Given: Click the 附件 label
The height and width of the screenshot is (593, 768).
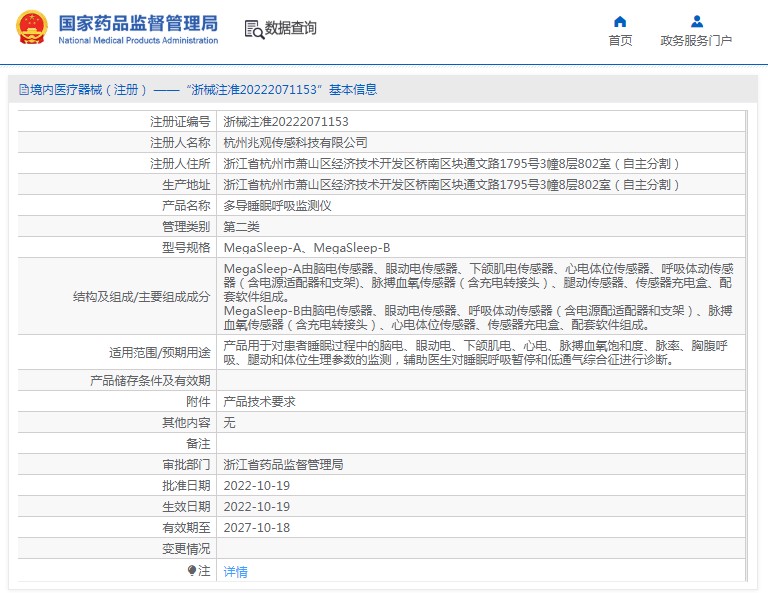Looking at the screenshot, I should click(198, 402).
